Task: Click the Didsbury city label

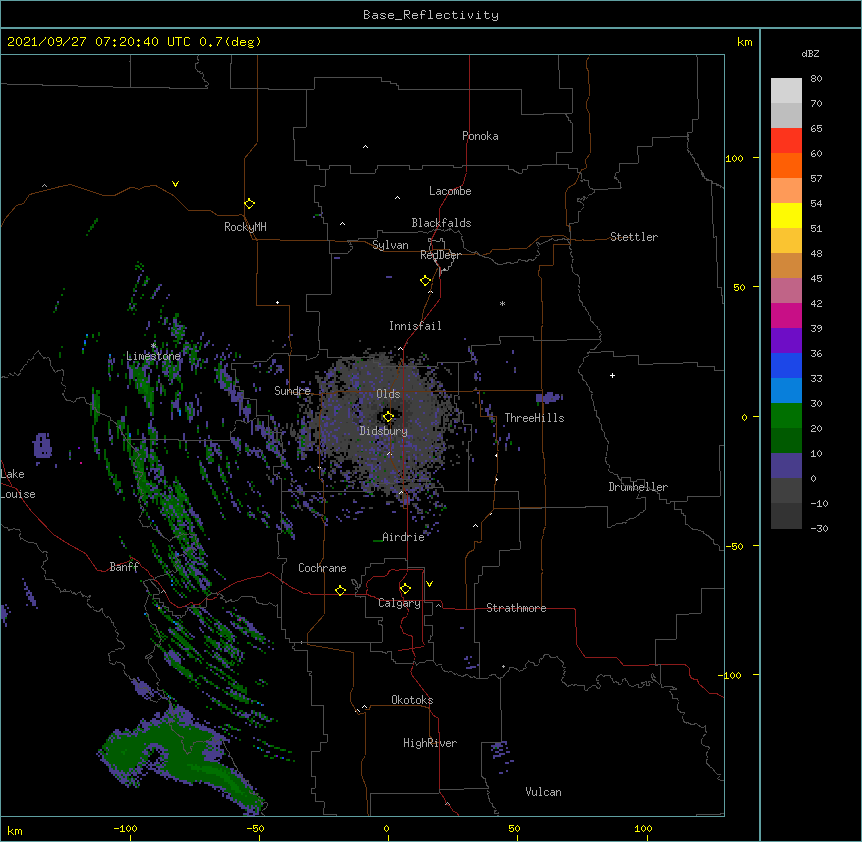Action: coord(383,431)
